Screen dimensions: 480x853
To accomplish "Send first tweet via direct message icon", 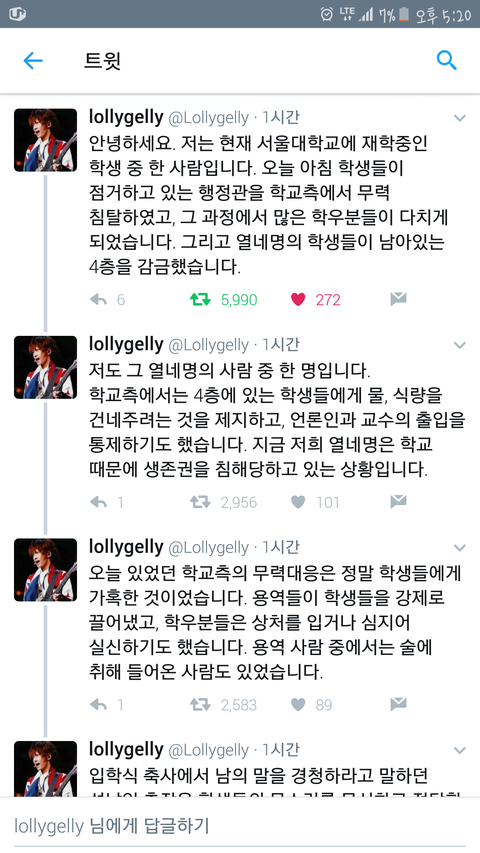I will (398, 299).
